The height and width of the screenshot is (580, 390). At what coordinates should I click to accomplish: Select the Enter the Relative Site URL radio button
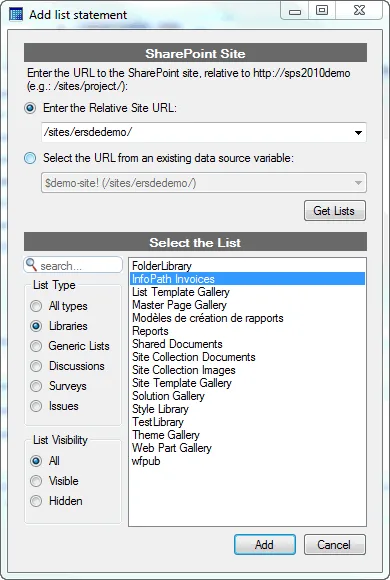(x=30, y=108)
